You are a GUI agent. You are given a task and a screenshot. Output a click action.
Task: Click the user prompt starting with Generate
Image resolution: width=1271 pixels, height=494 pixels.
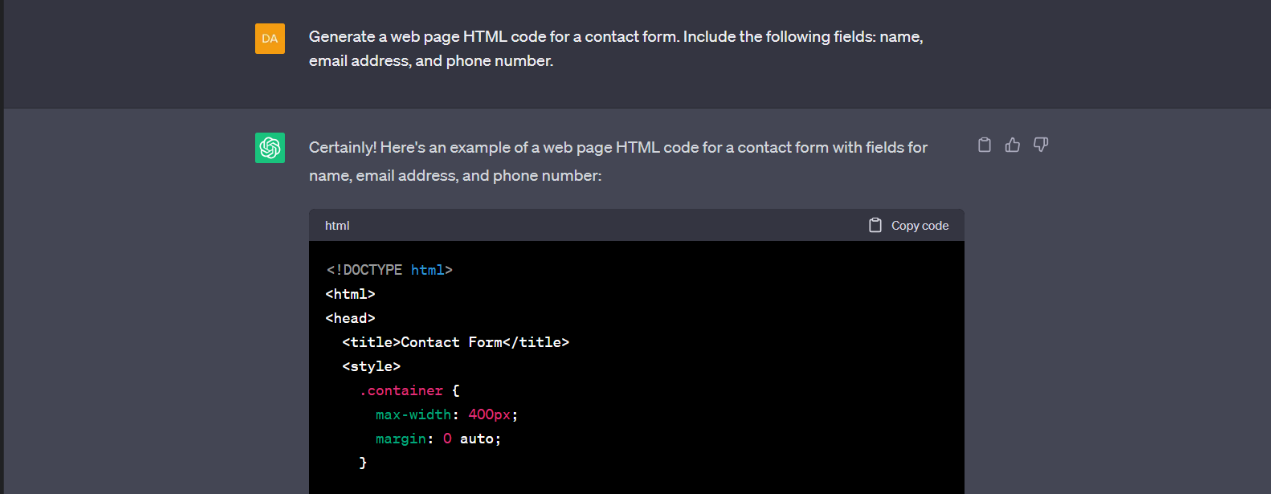[x=616, y=49]
